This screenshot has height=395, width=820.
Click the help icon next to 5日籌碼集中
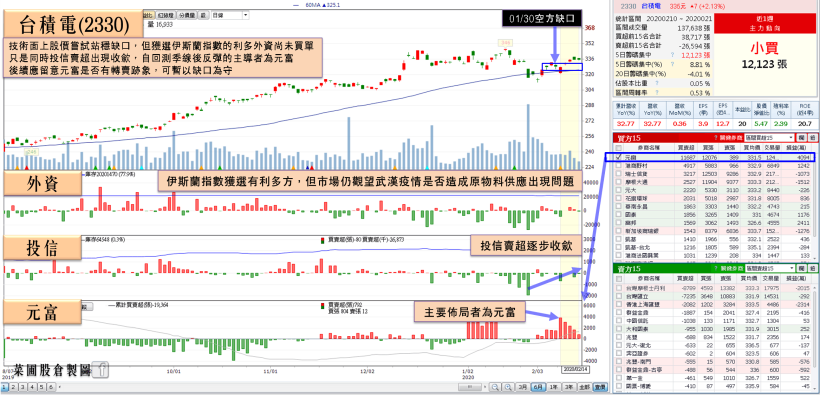pyautogui.click(x=672, y=54)
